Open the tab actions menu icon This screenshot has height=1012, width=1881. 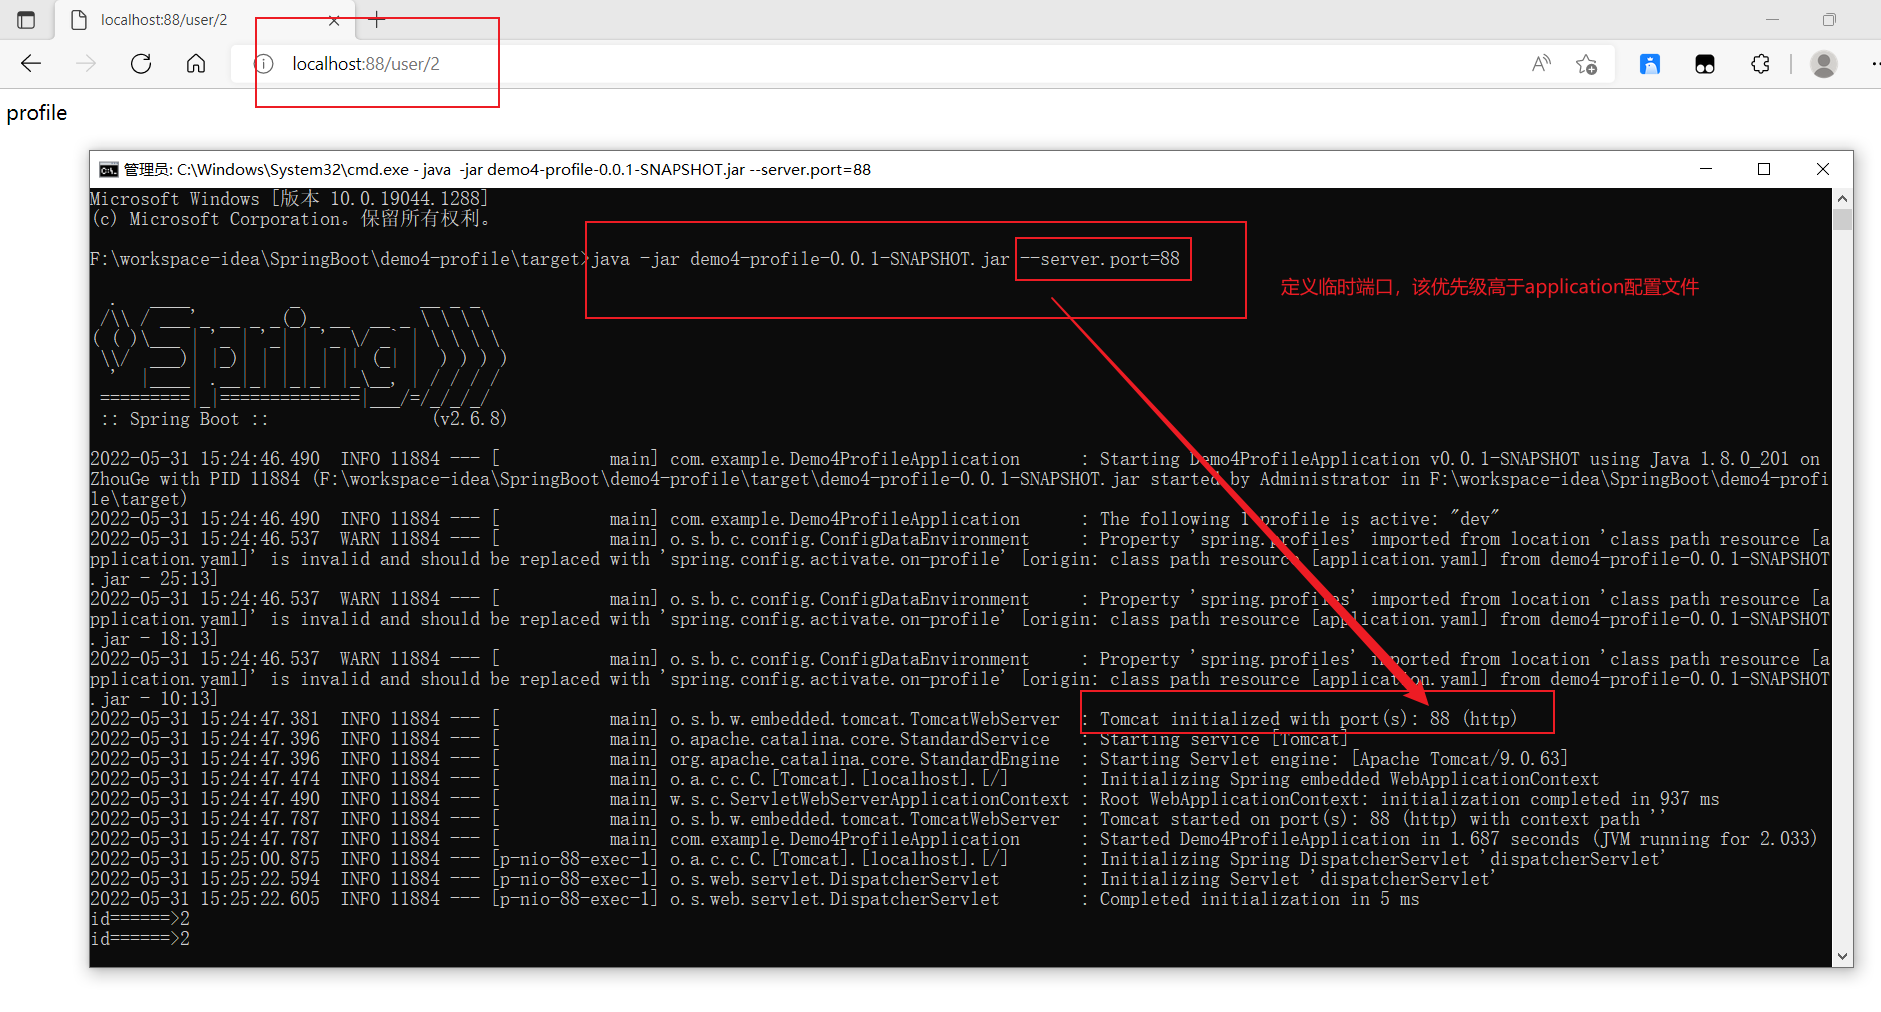coord(26,19)
